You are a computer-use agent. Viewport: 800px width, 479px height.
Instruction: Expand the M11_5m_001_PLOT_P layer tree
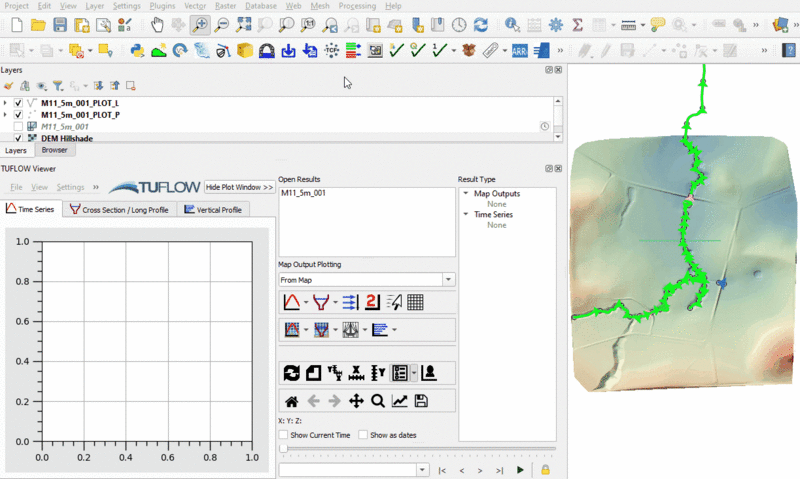[6, 115]
